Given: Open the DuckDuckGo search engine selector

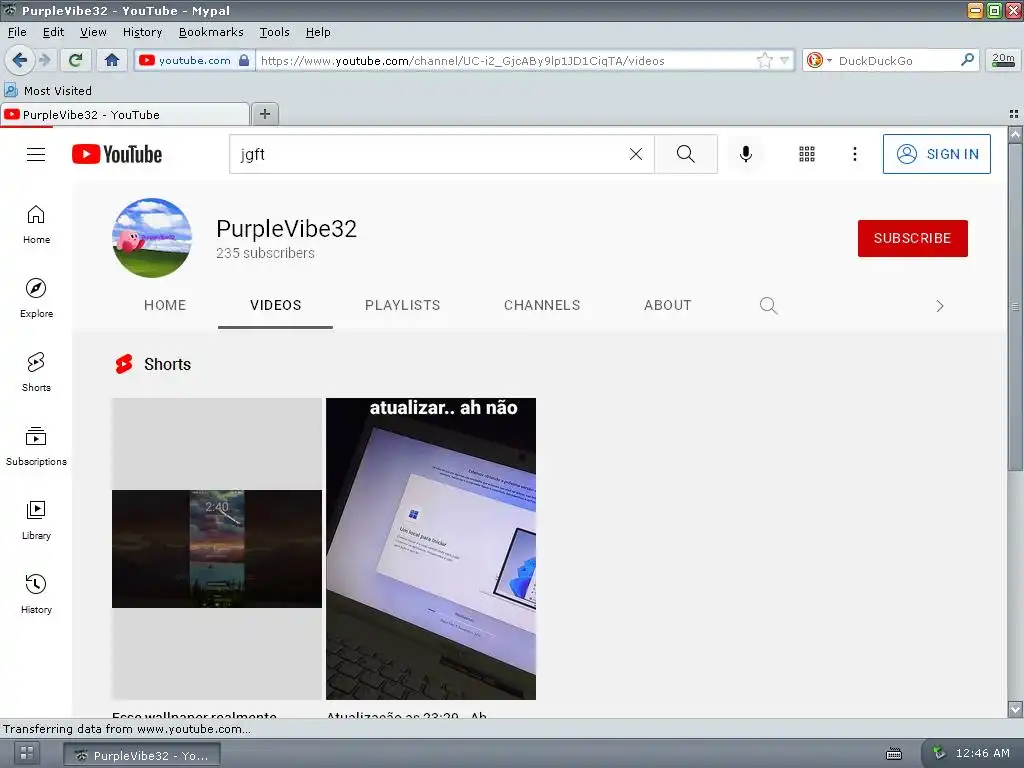Looking at the screenshot, I should [x=819, y=61].
